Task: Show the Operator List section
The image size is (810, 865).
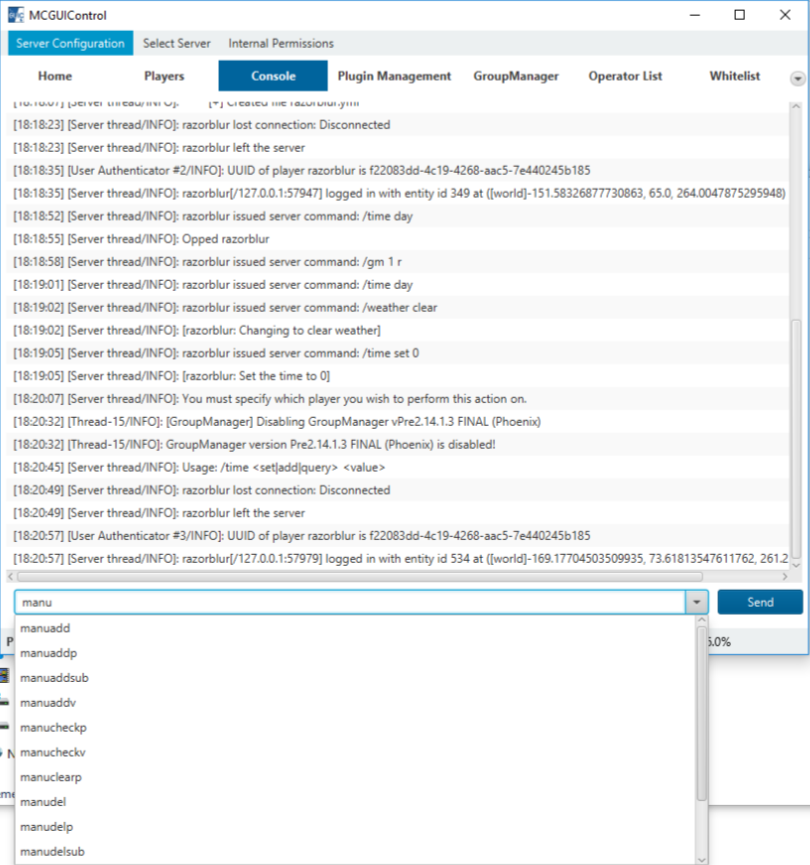Action: [x=625, y=76]
